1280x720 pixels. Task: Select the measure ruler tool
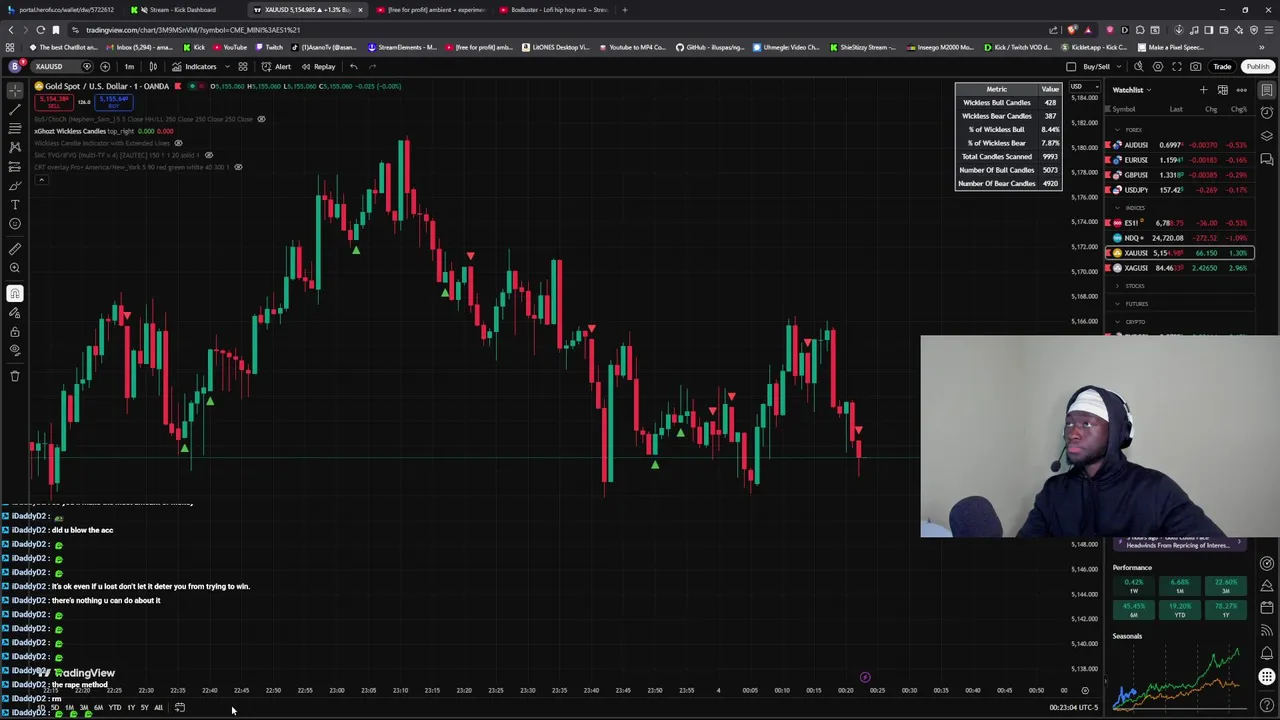(15, 249)
